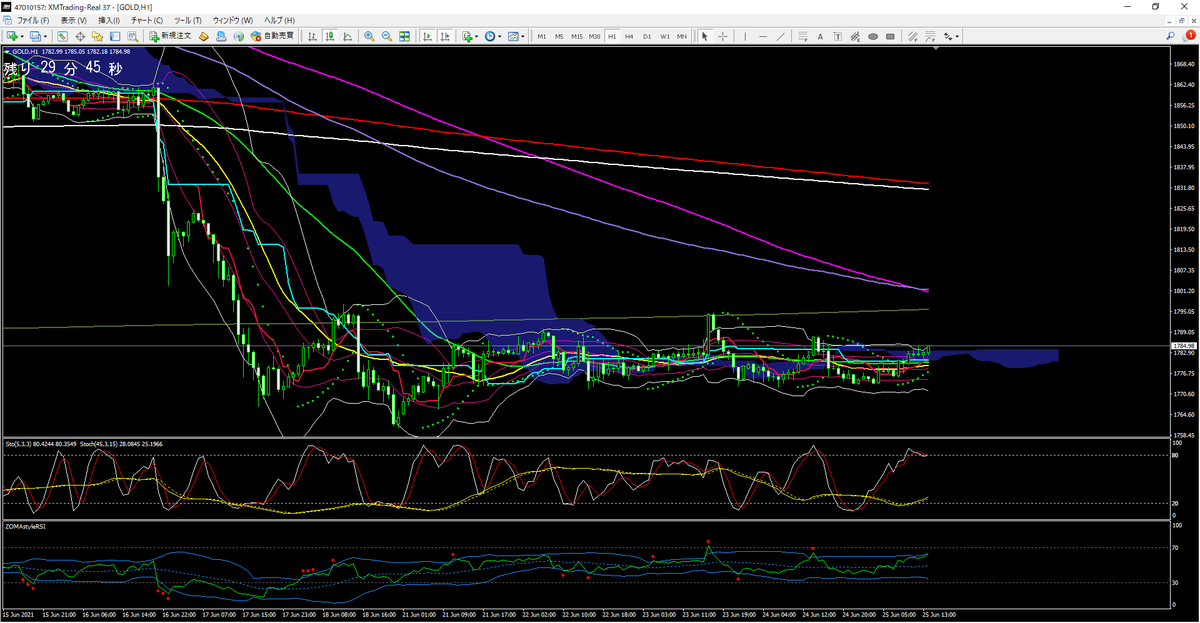Switch chart to candlestick mode
Image resolution: width=1200 pixels, height=623 pixels.
[x=329, y=36]
